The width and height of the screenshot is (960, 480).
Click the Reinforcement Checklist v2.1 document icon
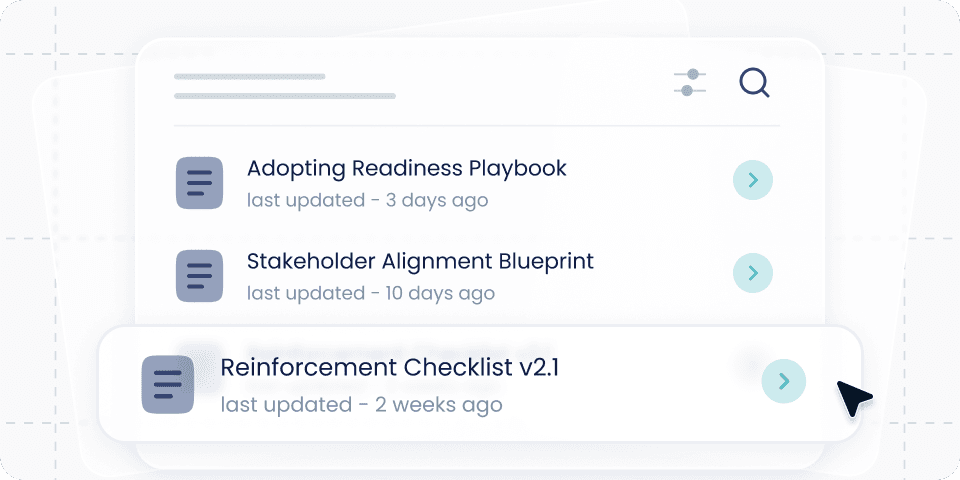tap(167, 384)
